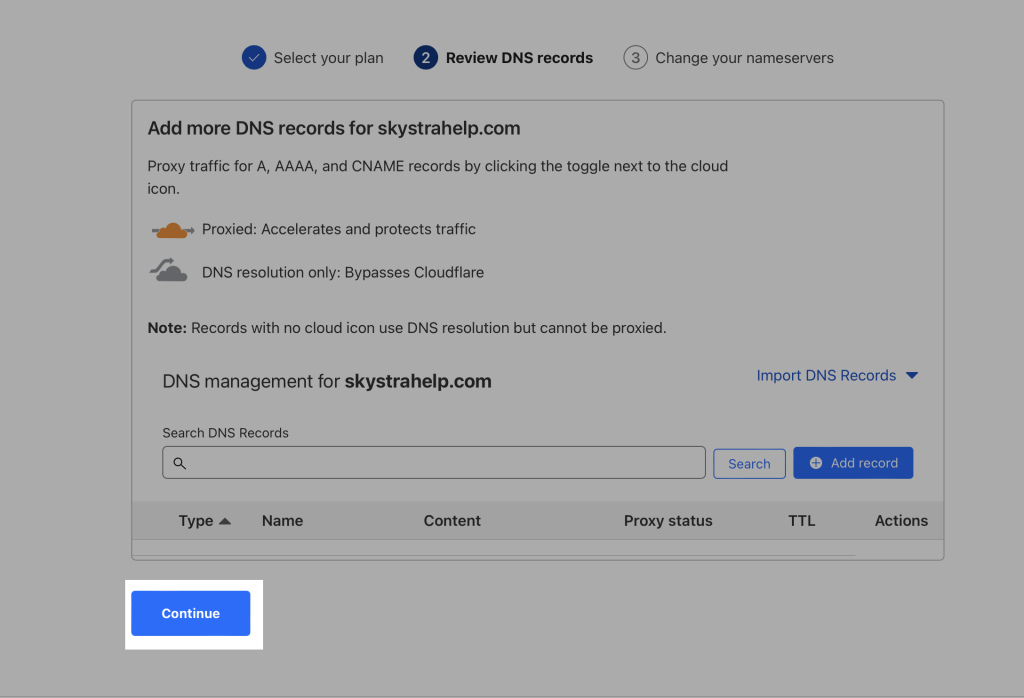Open the Change your nameservers step
Viewport: 1024px width, 698px height.
(744, 58)
